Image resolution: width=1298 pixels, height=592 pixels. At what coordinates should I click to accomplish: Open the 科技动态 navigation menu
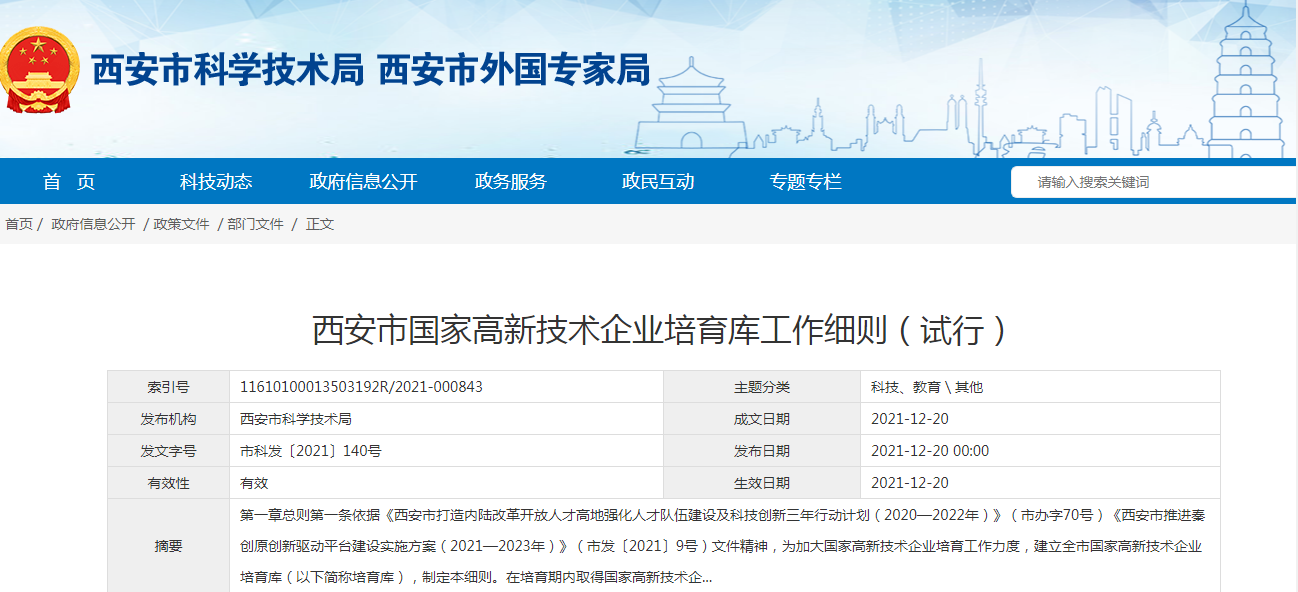(216, 182)
